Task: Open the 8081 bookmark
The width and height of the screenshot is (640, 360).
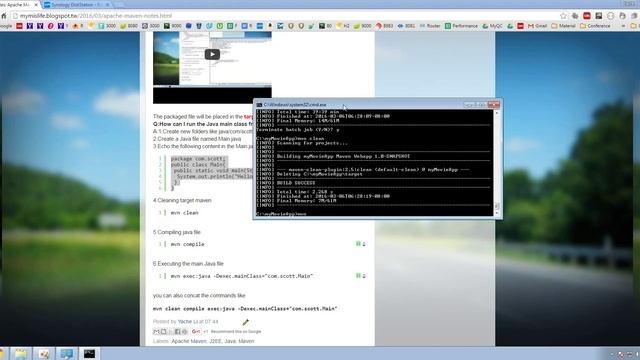Action: [406, 26]
